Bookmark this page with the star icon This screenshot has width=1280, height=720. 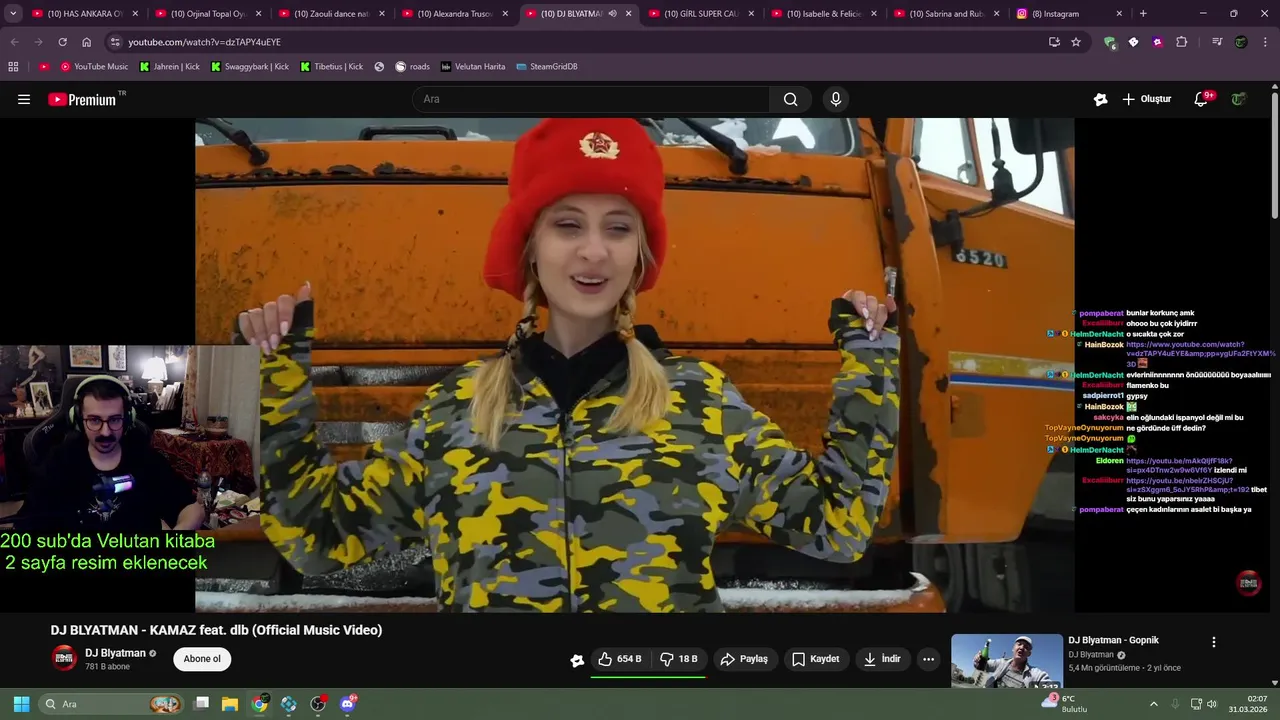(x=1076, y=42)
